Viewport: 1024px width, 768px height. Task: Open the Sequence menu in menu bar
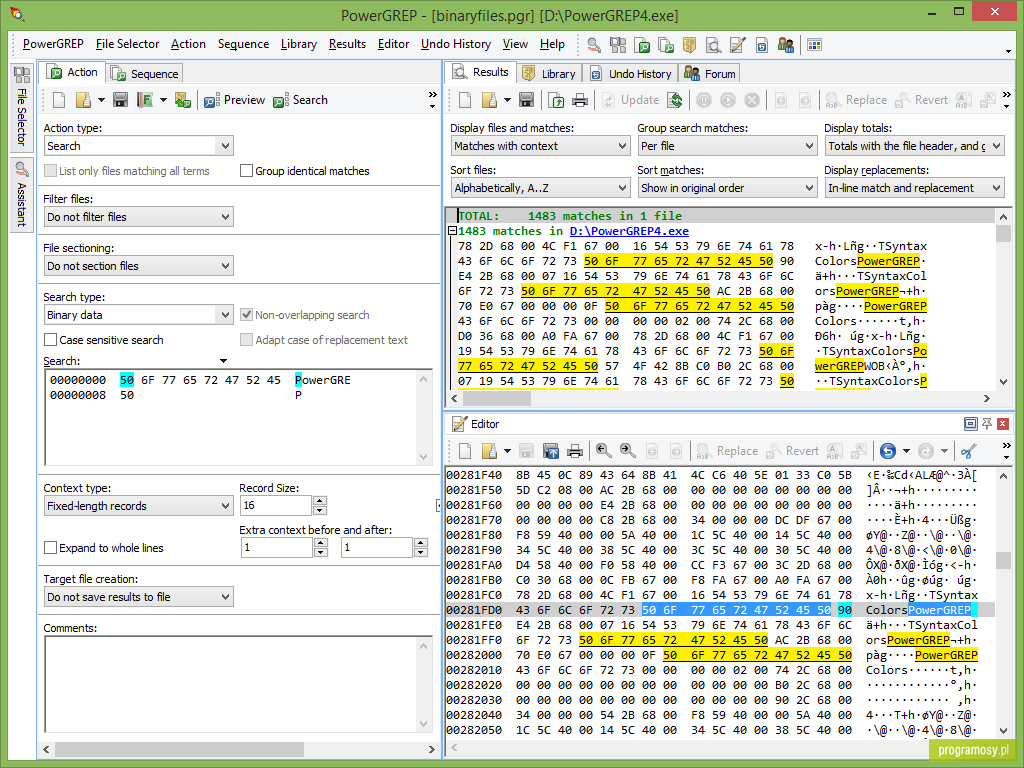[243, 44]
